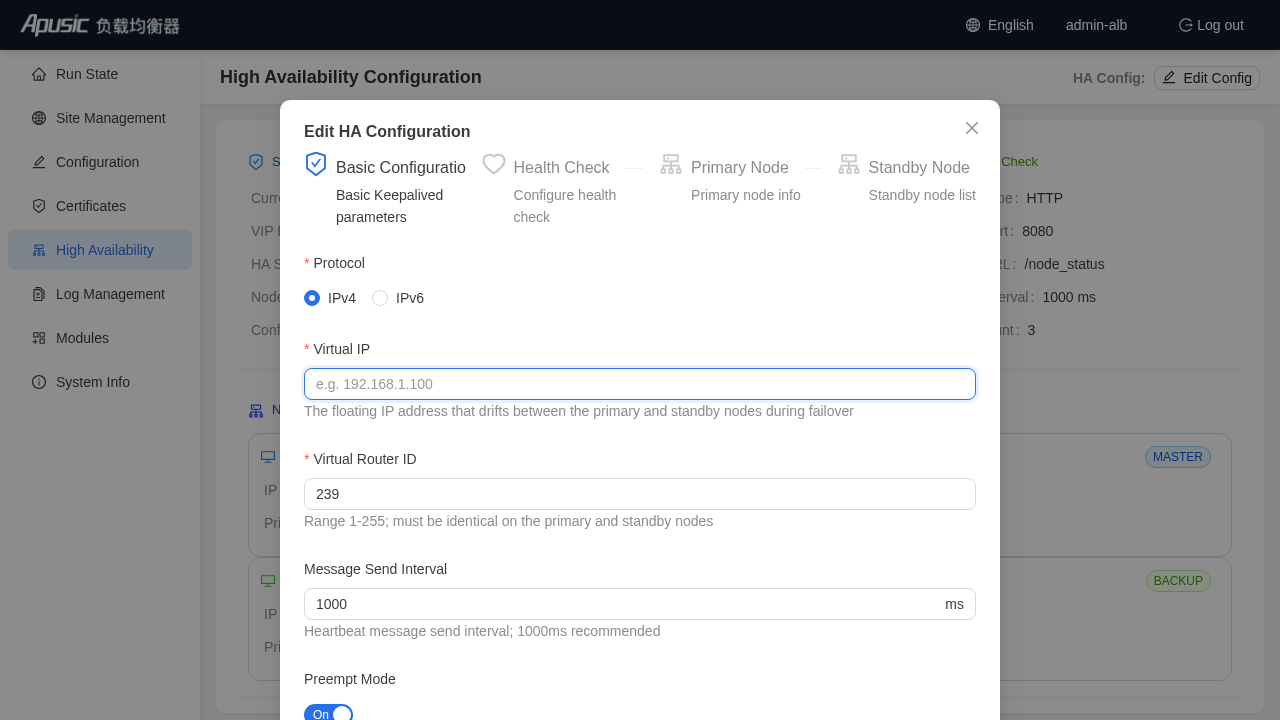
Task: Click the Health Check heart step icon
Action: 494,164
